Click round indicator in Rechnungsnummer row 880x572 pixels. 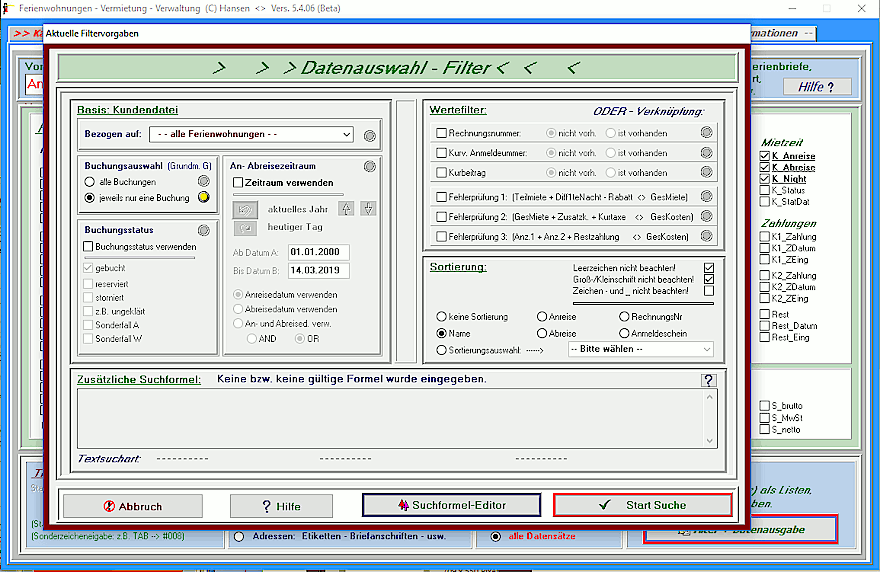706,132
